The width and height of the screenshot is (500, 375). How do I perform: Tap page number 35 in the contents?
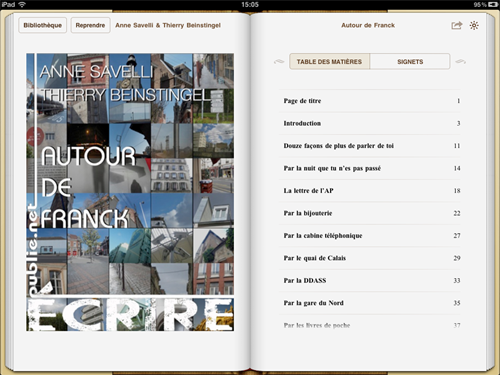(x=457, y=303)
